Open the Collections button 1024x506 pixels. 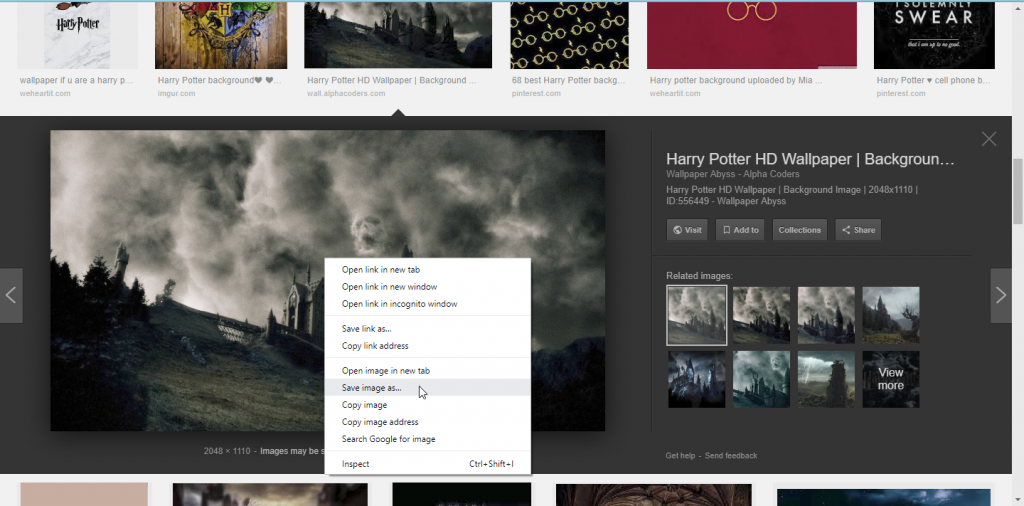[799, 230]
